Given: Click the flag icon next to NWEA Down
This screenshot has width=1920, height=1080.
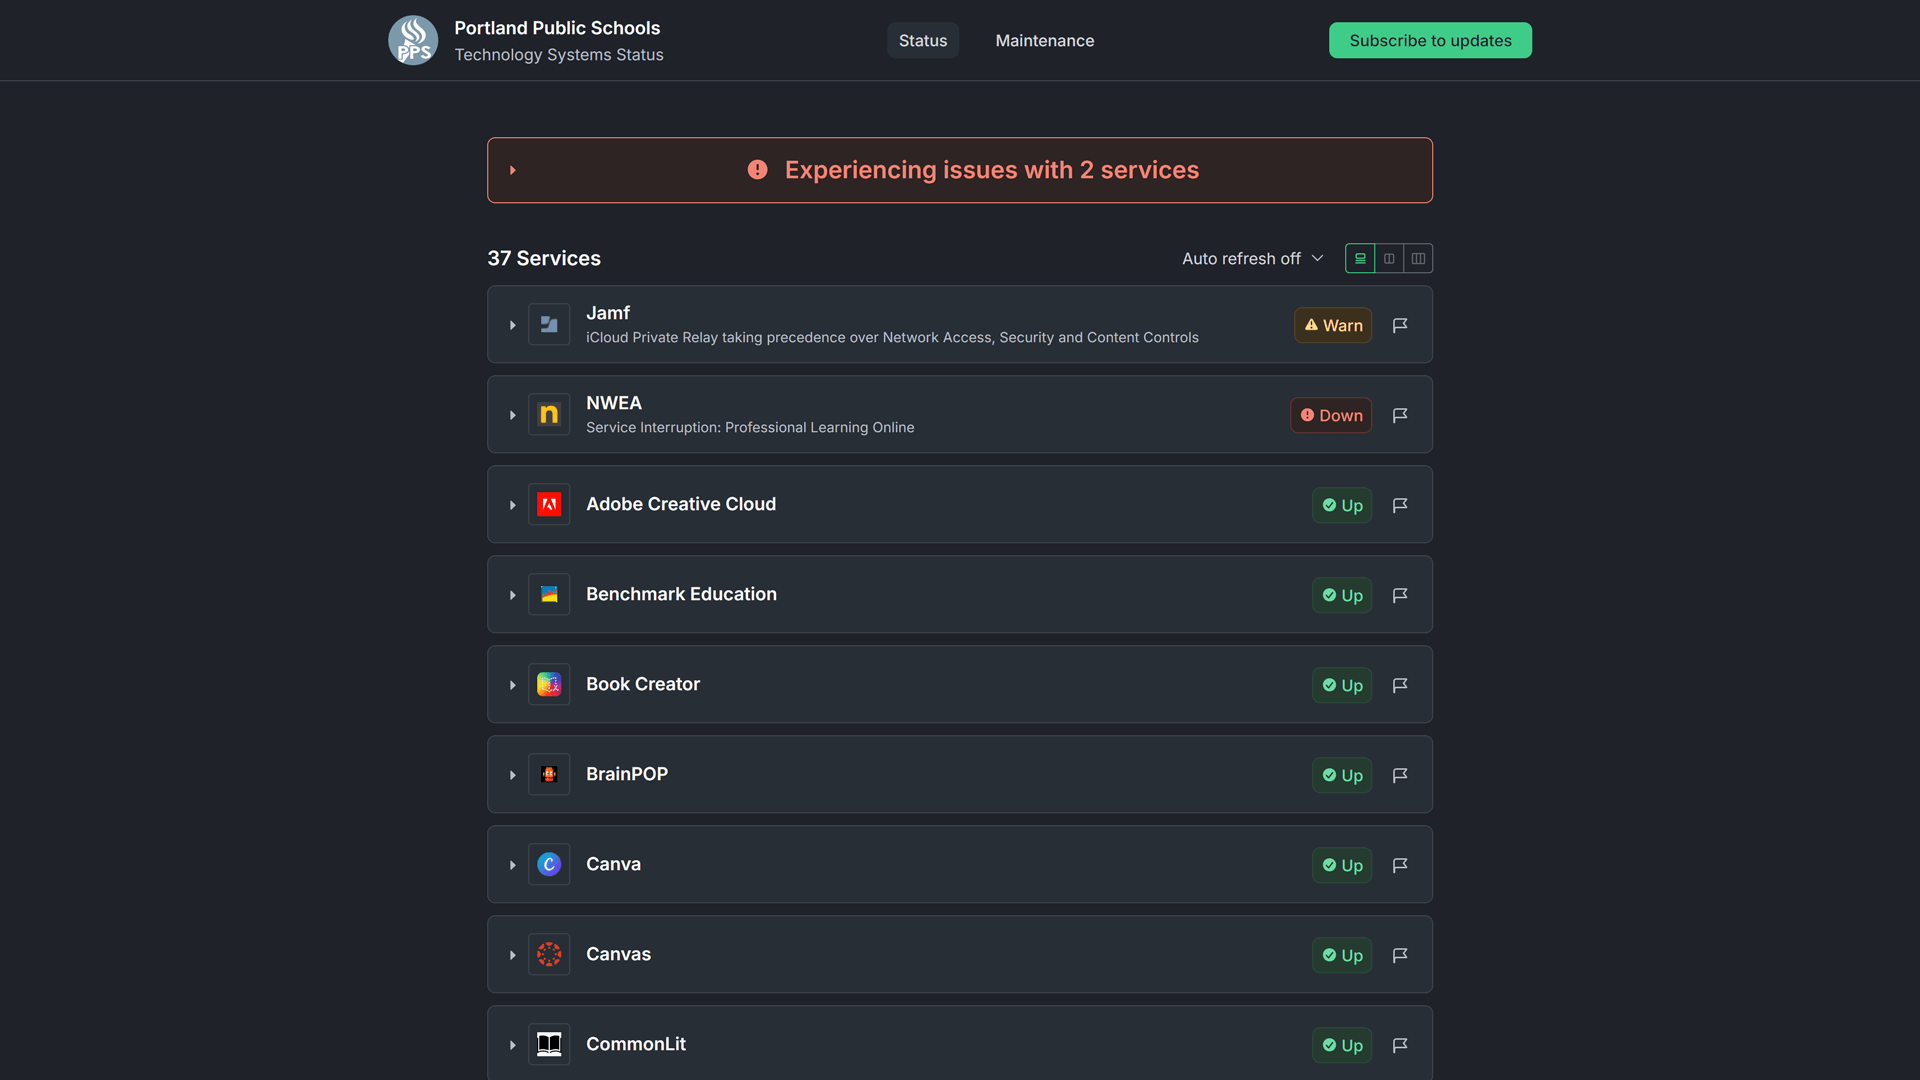Looking at the screenshot, I should pos(1400,415).
